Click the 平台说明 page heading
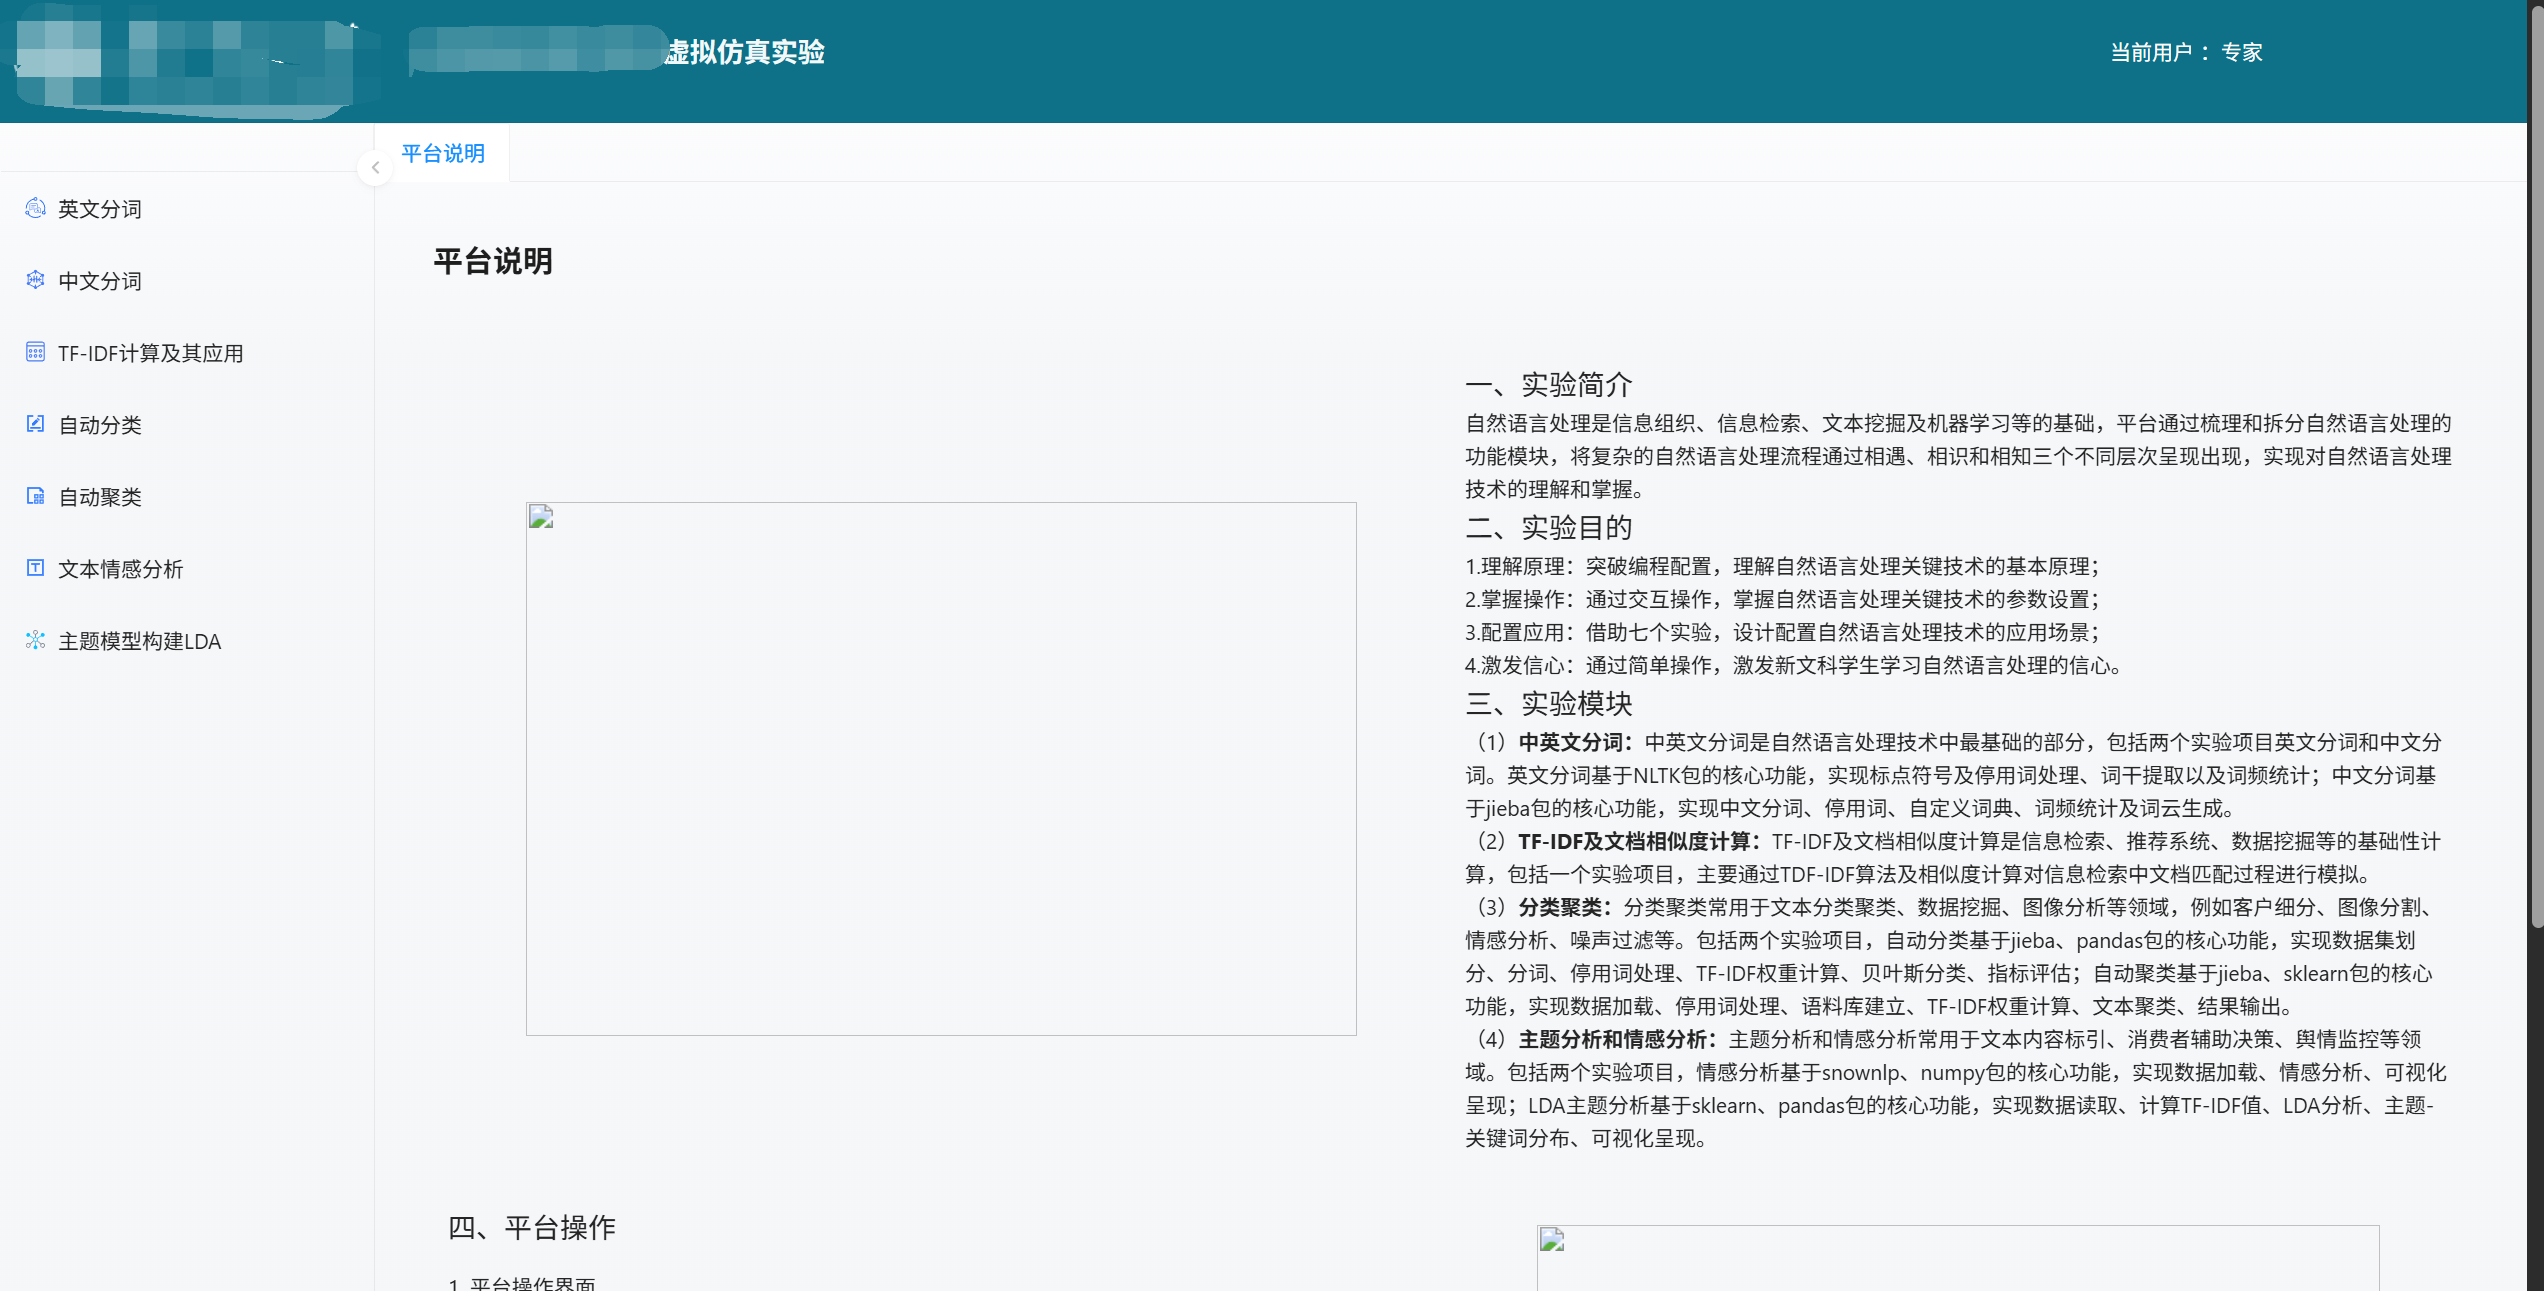The height and width of the screenshot is (1291, 2544). point(493,262)
